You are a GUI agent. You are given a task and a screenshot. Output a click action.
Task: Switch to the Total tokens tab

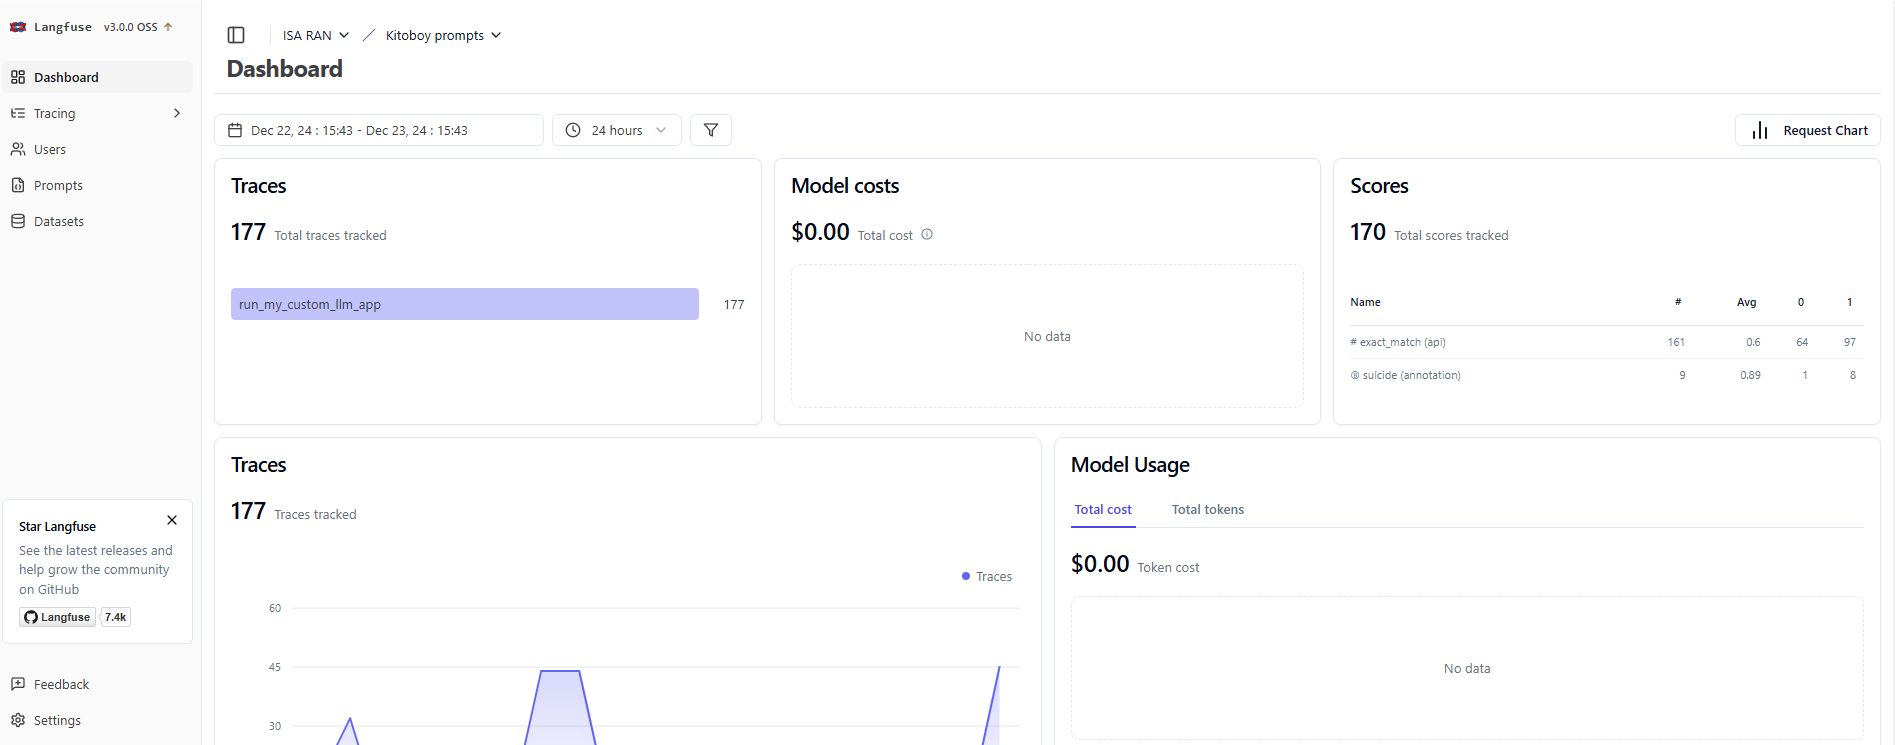pos(1208,509)
